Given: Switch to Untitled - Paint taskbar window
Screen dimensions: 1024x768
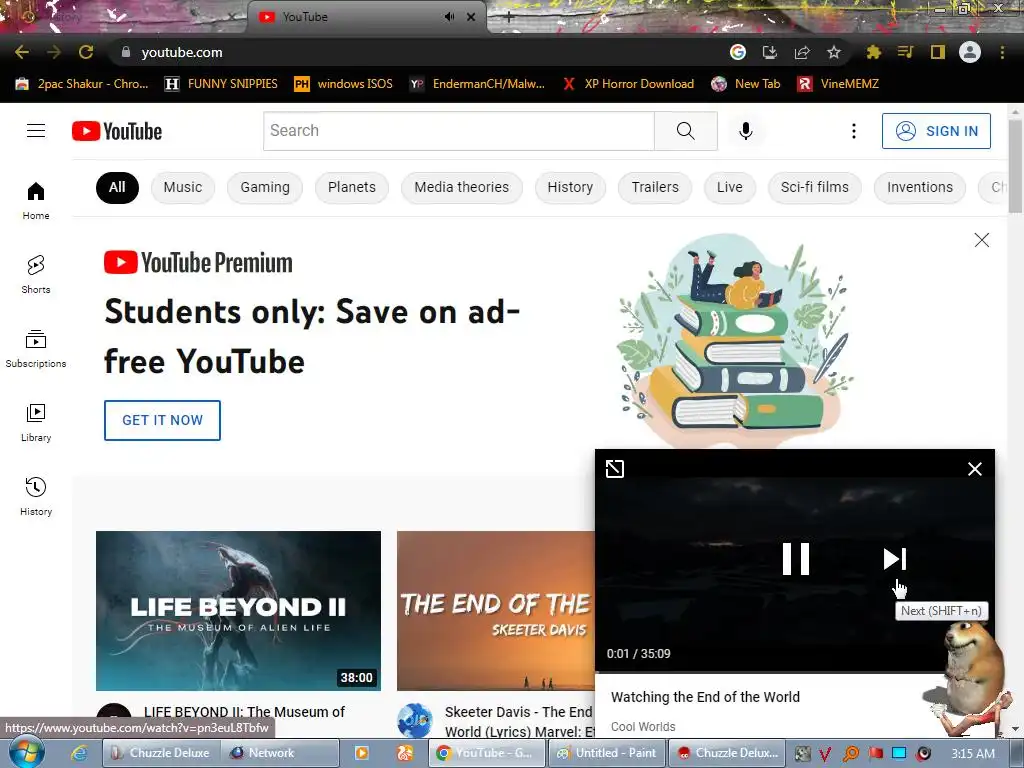Looking at the screenshot, I should (607, 753).
